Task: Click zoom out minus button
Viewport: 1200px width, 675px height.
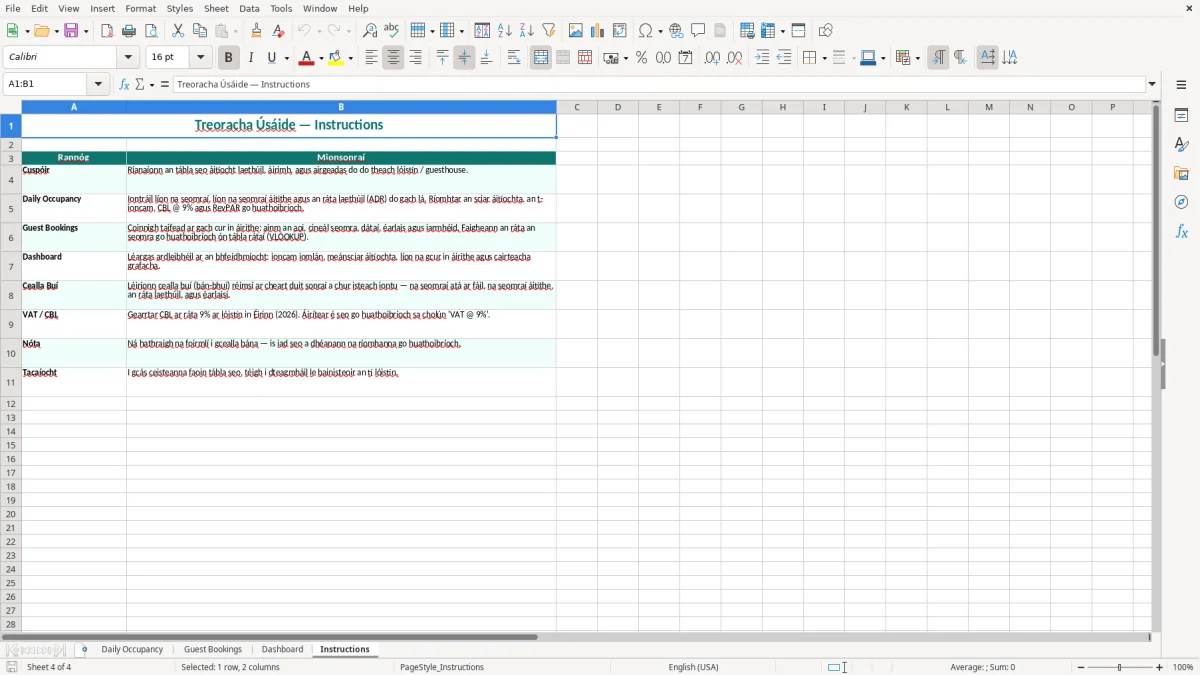Action: coord(1081,667)
